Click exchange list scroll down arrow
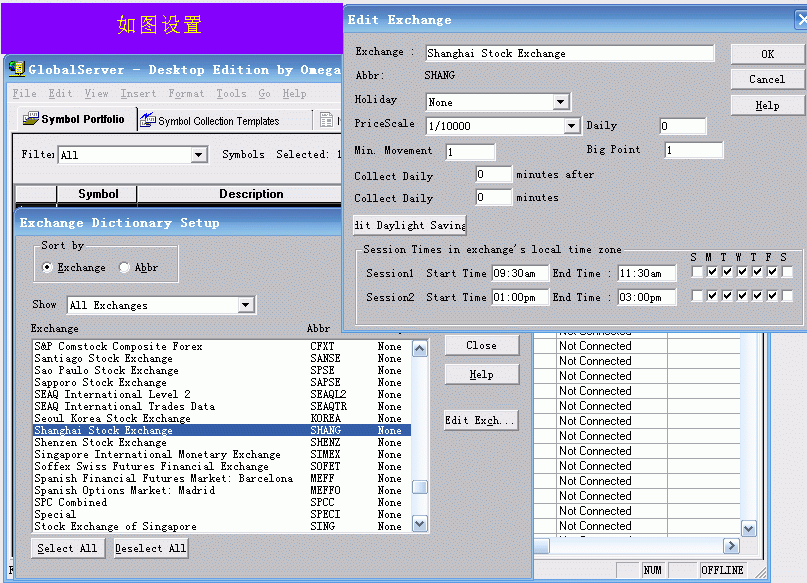This screenshot has width=807, height=583. (x=420, y=524)
